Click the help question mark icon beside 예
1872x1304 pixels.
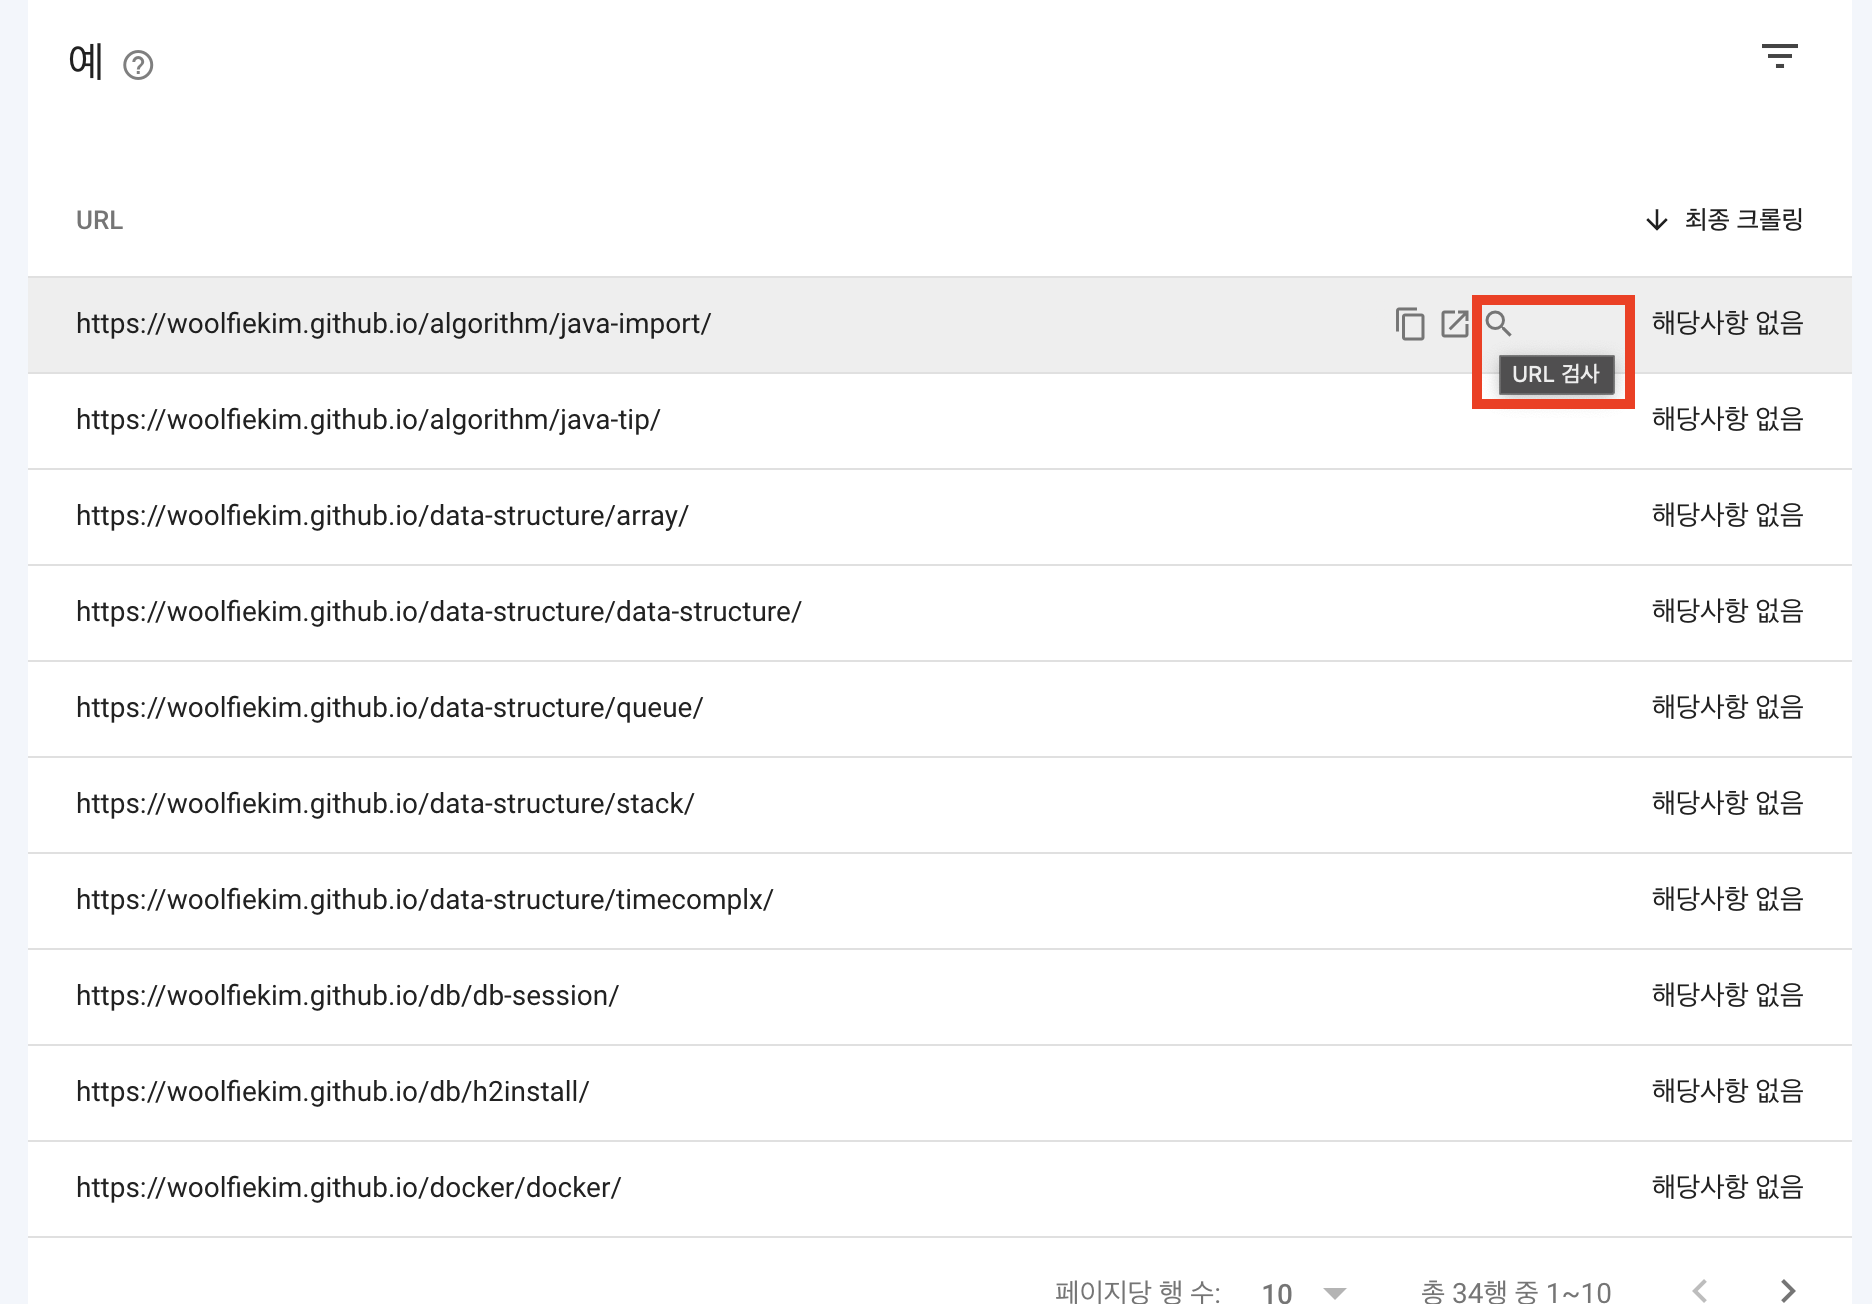138,66
